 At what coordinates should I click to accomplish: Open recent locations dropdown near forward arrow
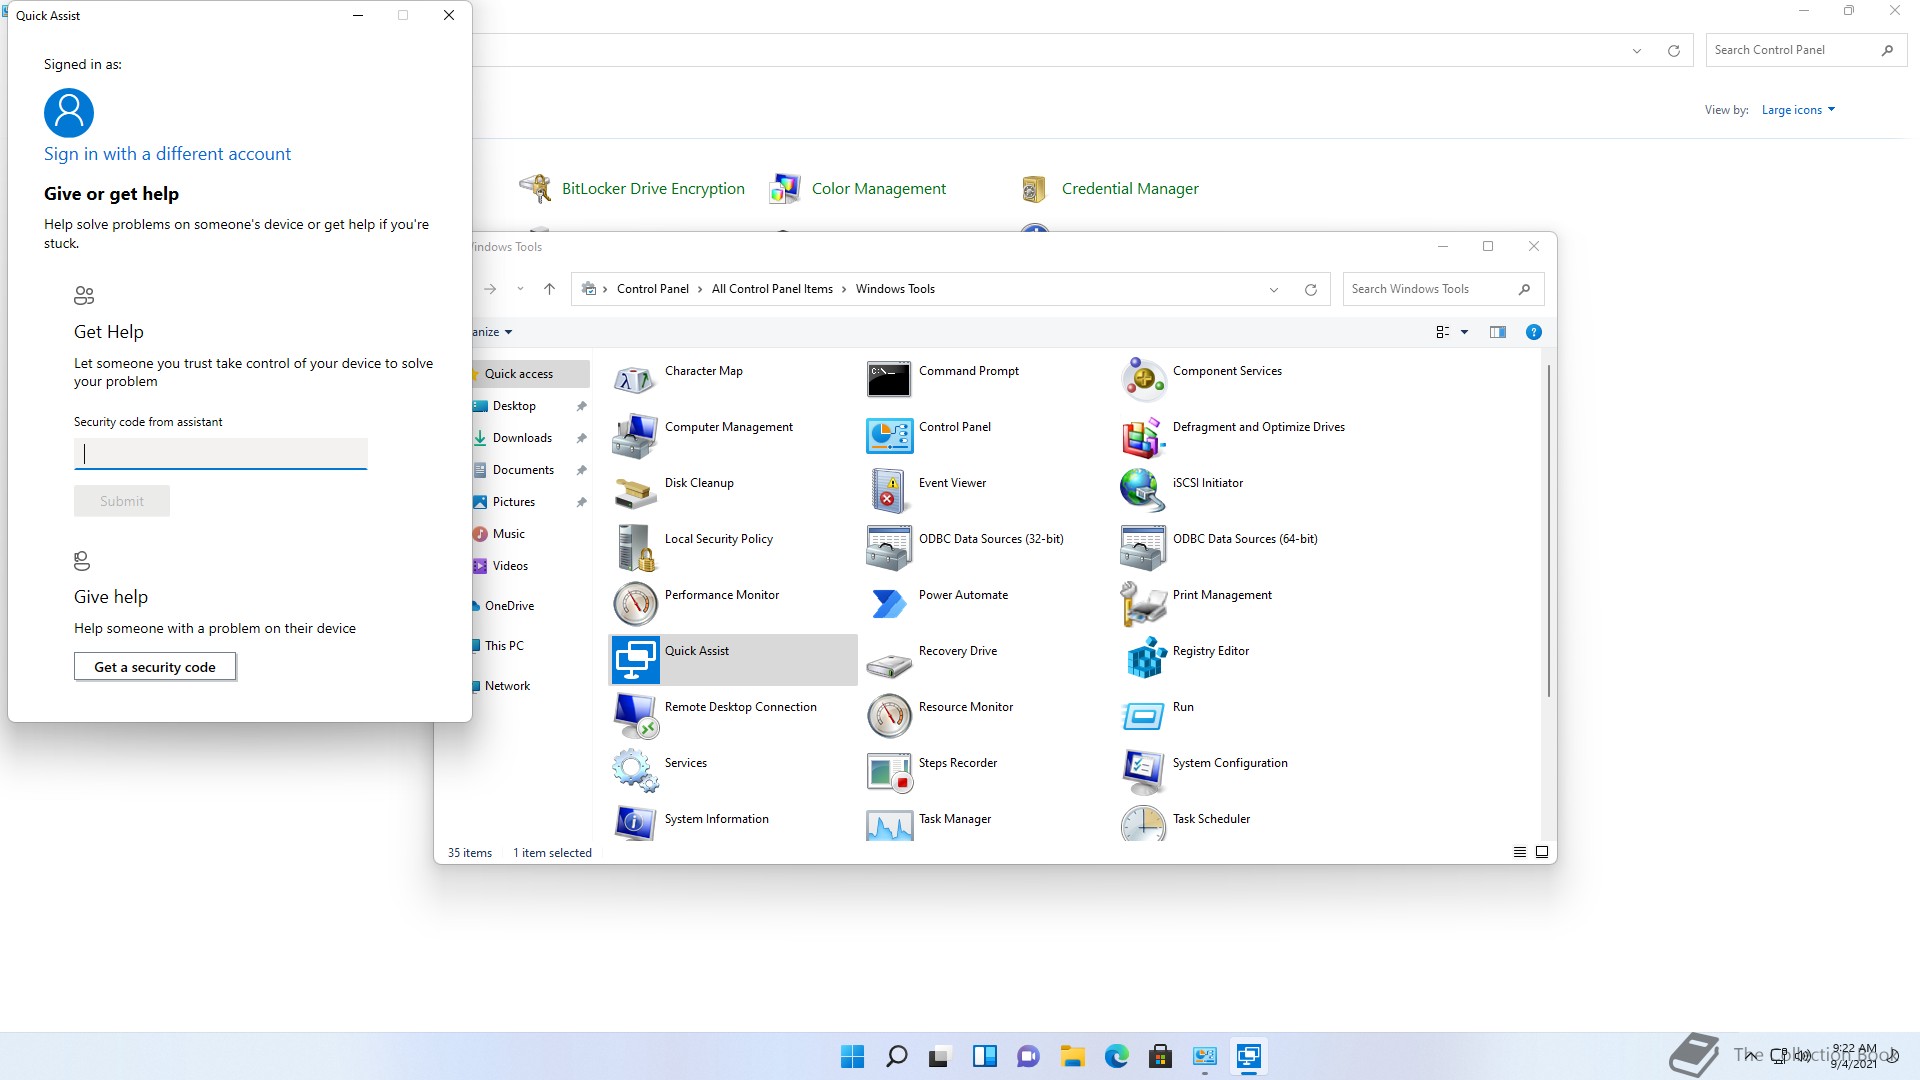point(520,289)
